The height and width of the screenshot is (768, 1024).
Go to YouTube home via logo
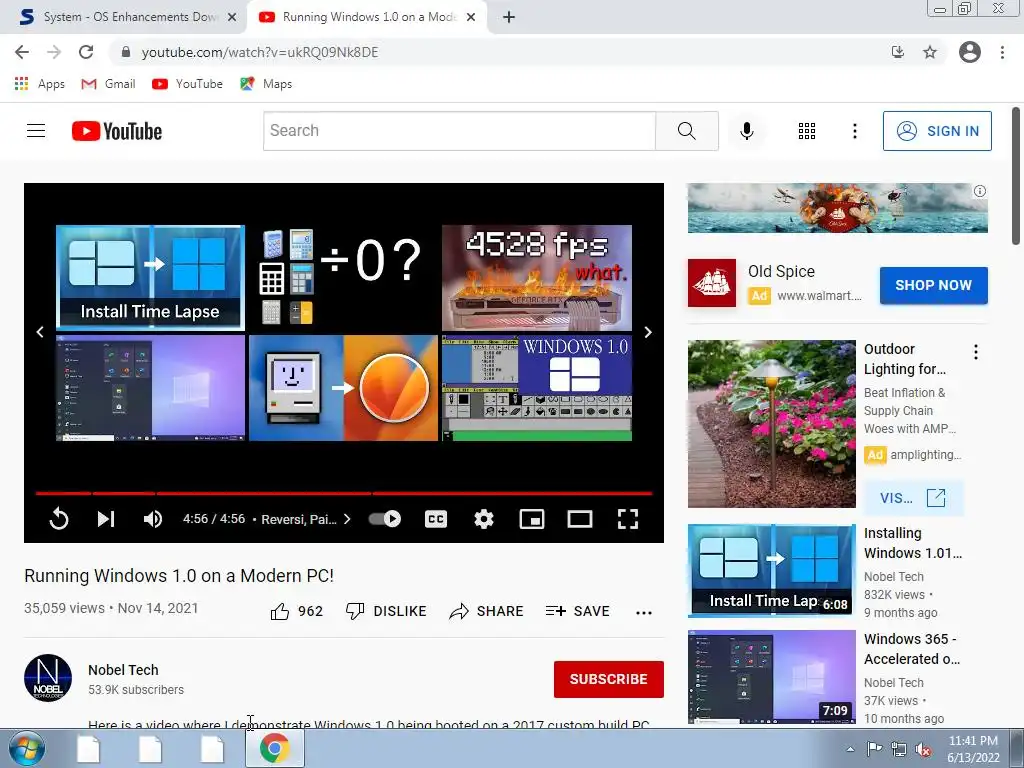coord(117,131)
